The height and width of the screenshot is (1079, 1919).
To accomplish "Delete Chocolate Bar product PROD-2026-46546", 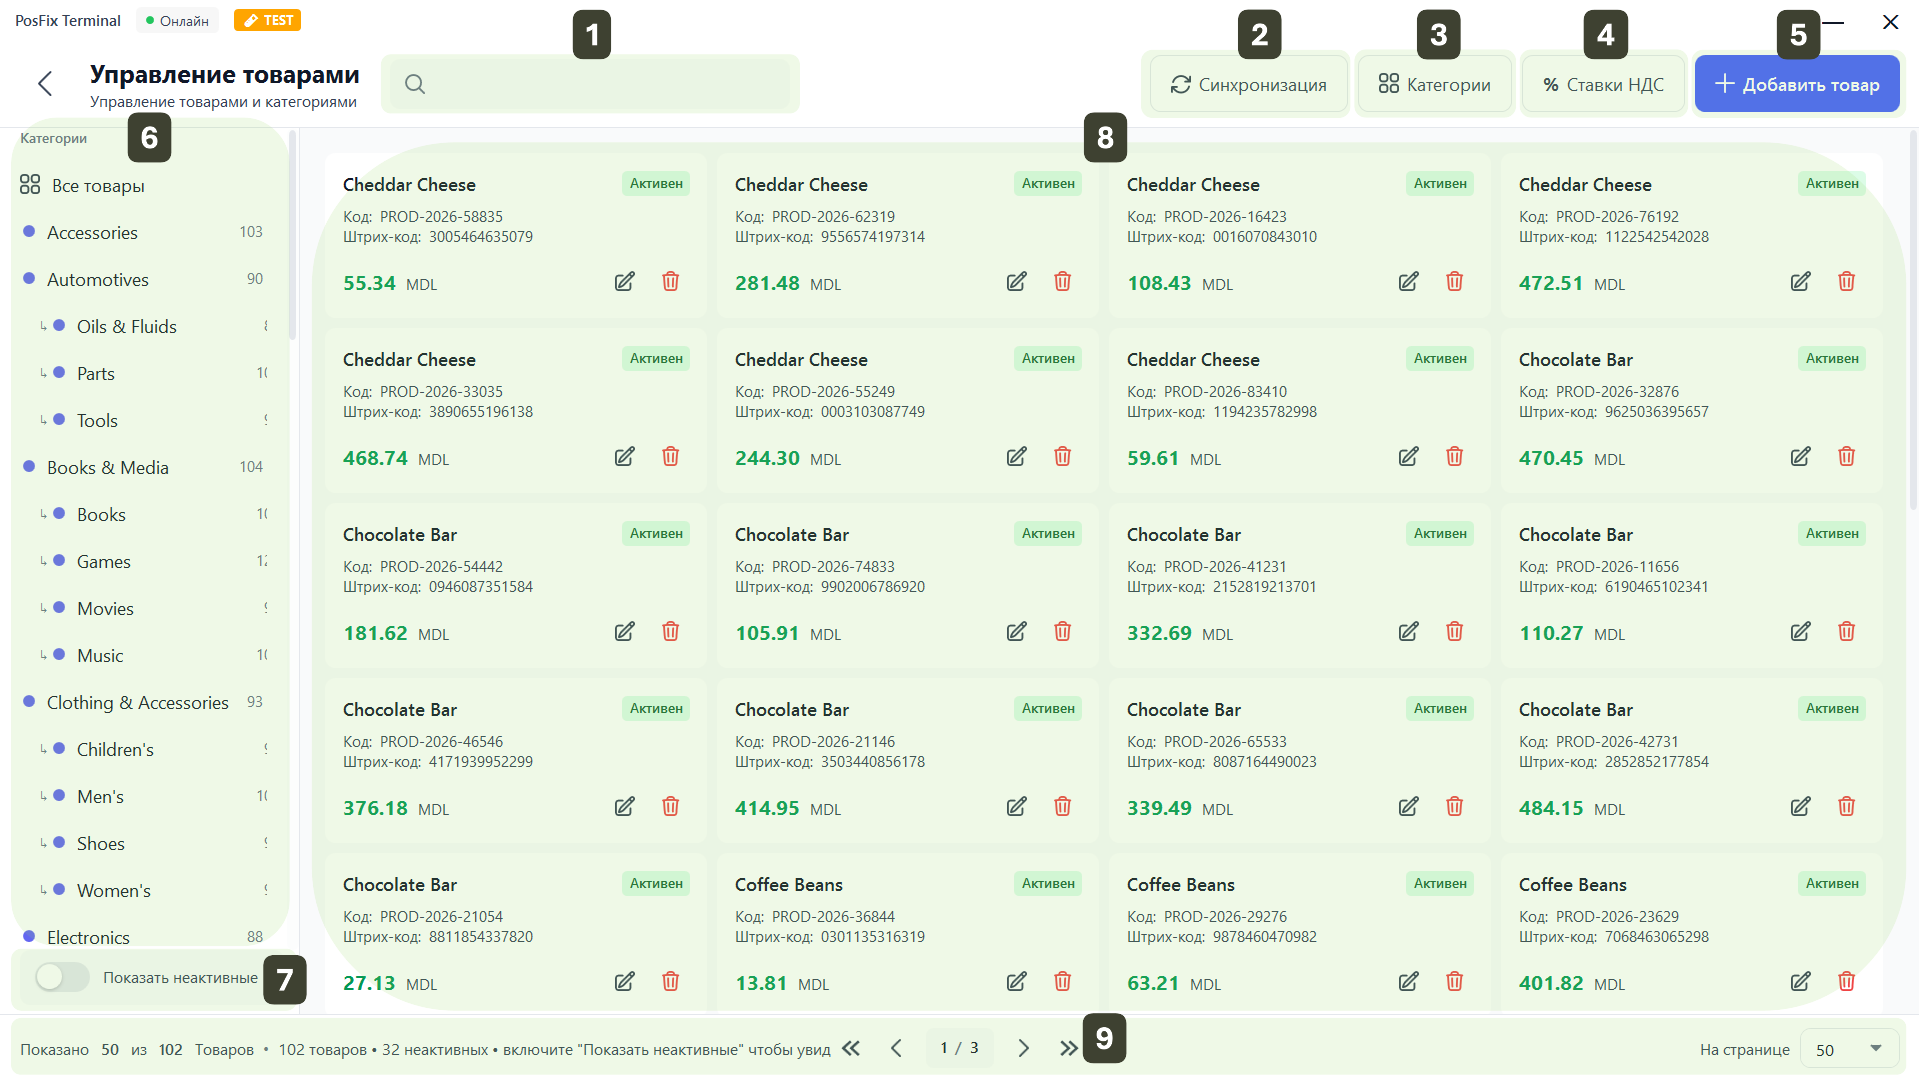I will pyautogui.click(x=670, y=807).
